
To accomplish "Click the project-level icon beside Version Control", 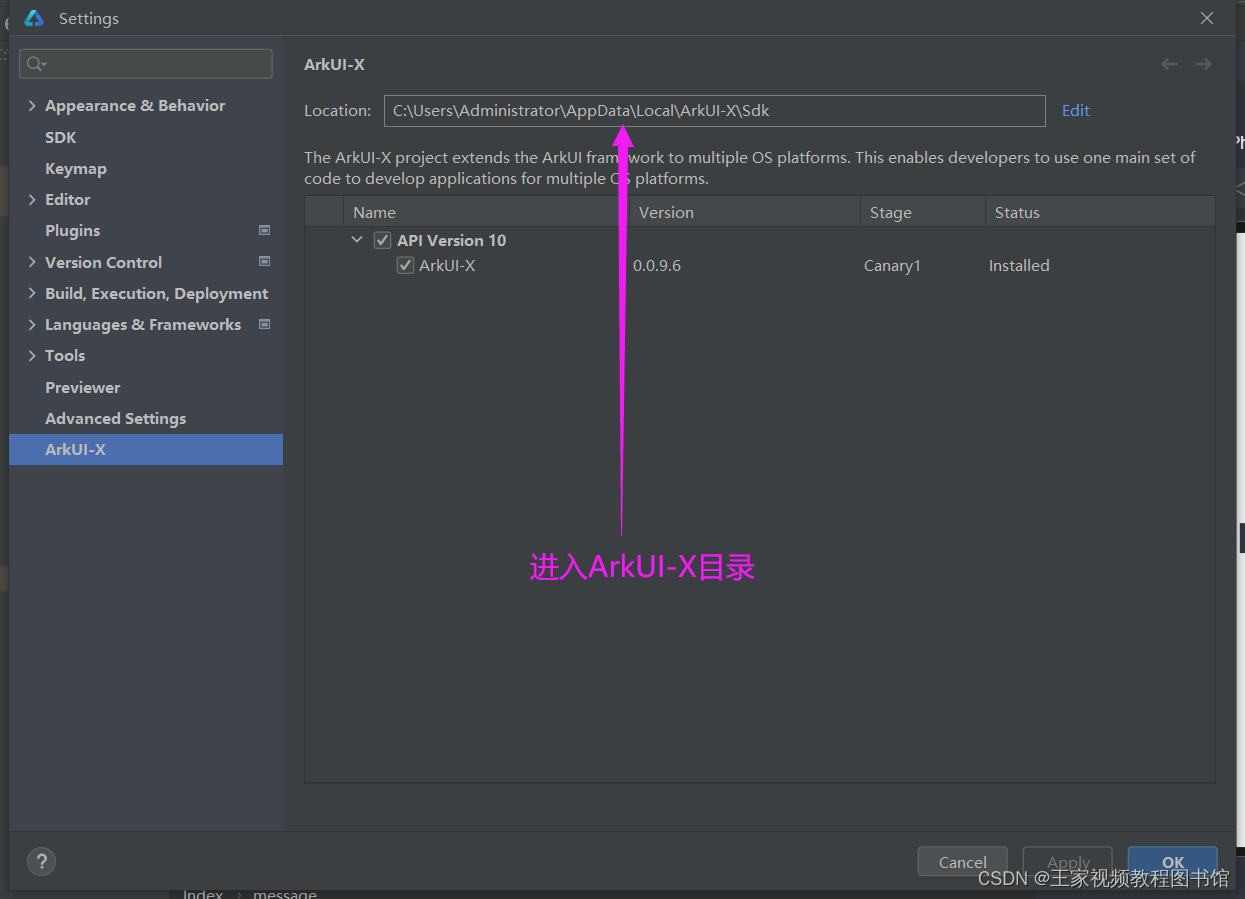I will click(x=265, y=262).
